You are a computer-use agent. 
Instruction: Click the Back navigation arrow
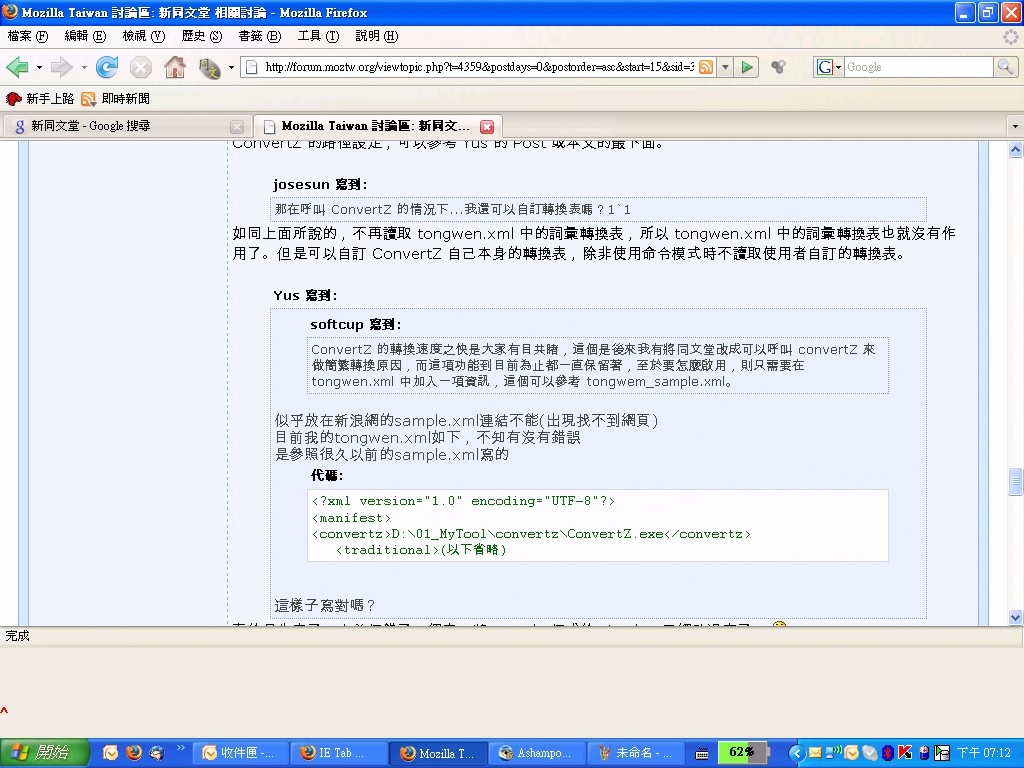point(17,67)
